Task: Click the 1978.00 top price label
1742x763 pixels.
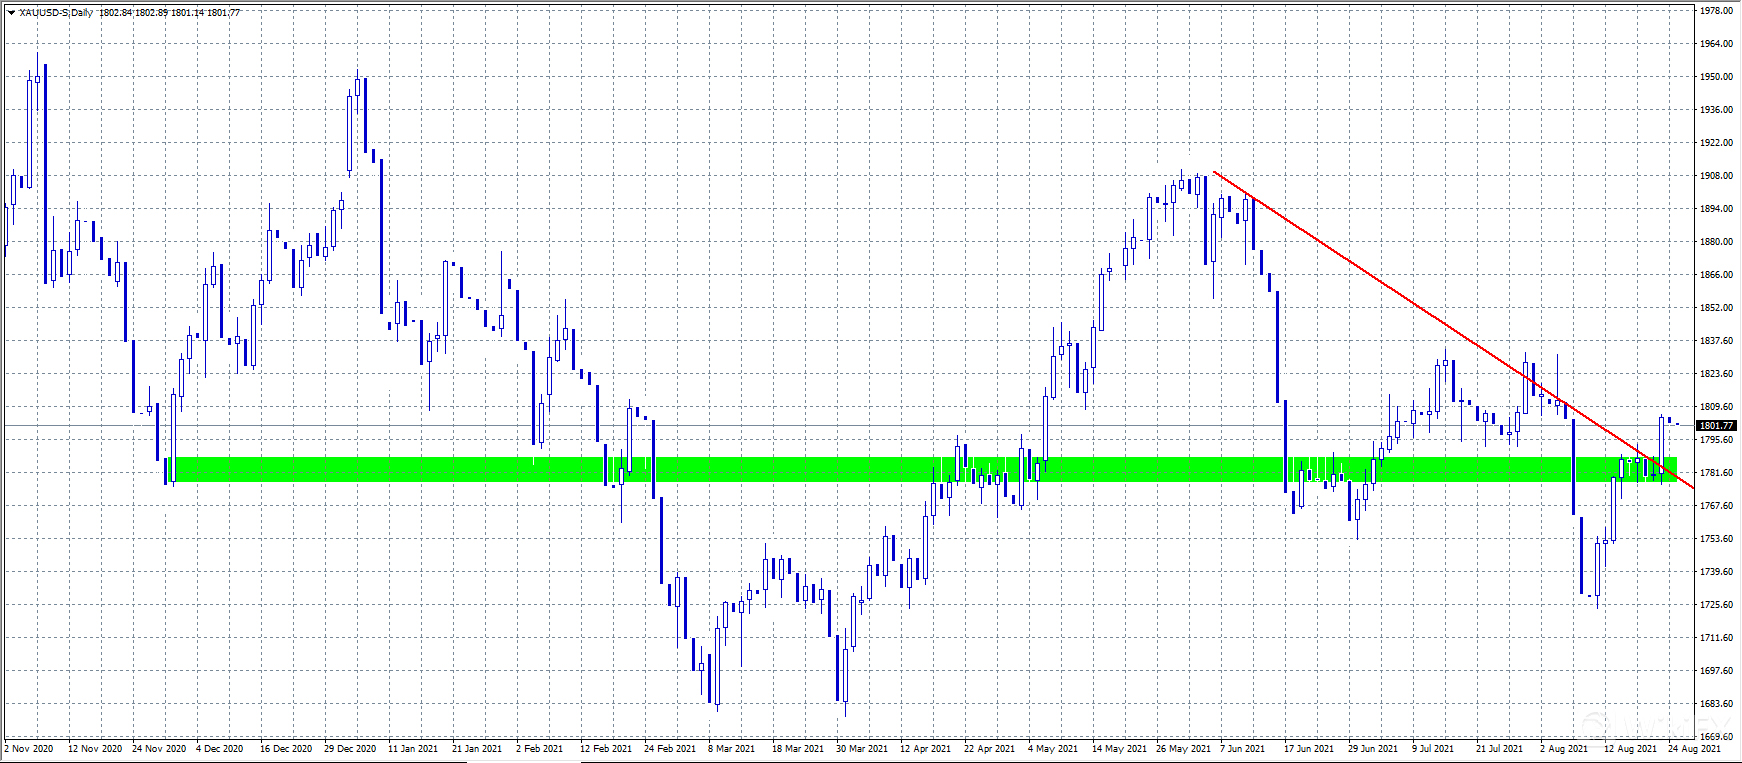Action: point(1716,11)
